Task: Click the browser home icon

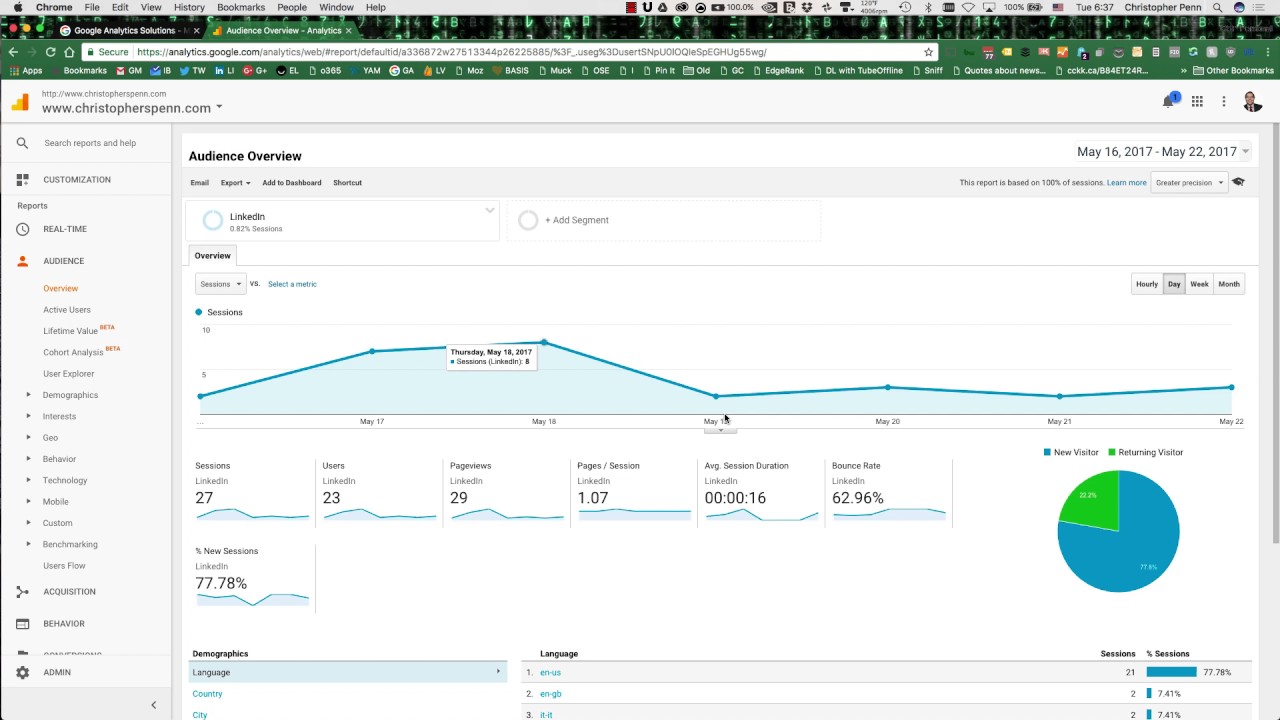Action: pyautogui.click(x=69, y=52)
